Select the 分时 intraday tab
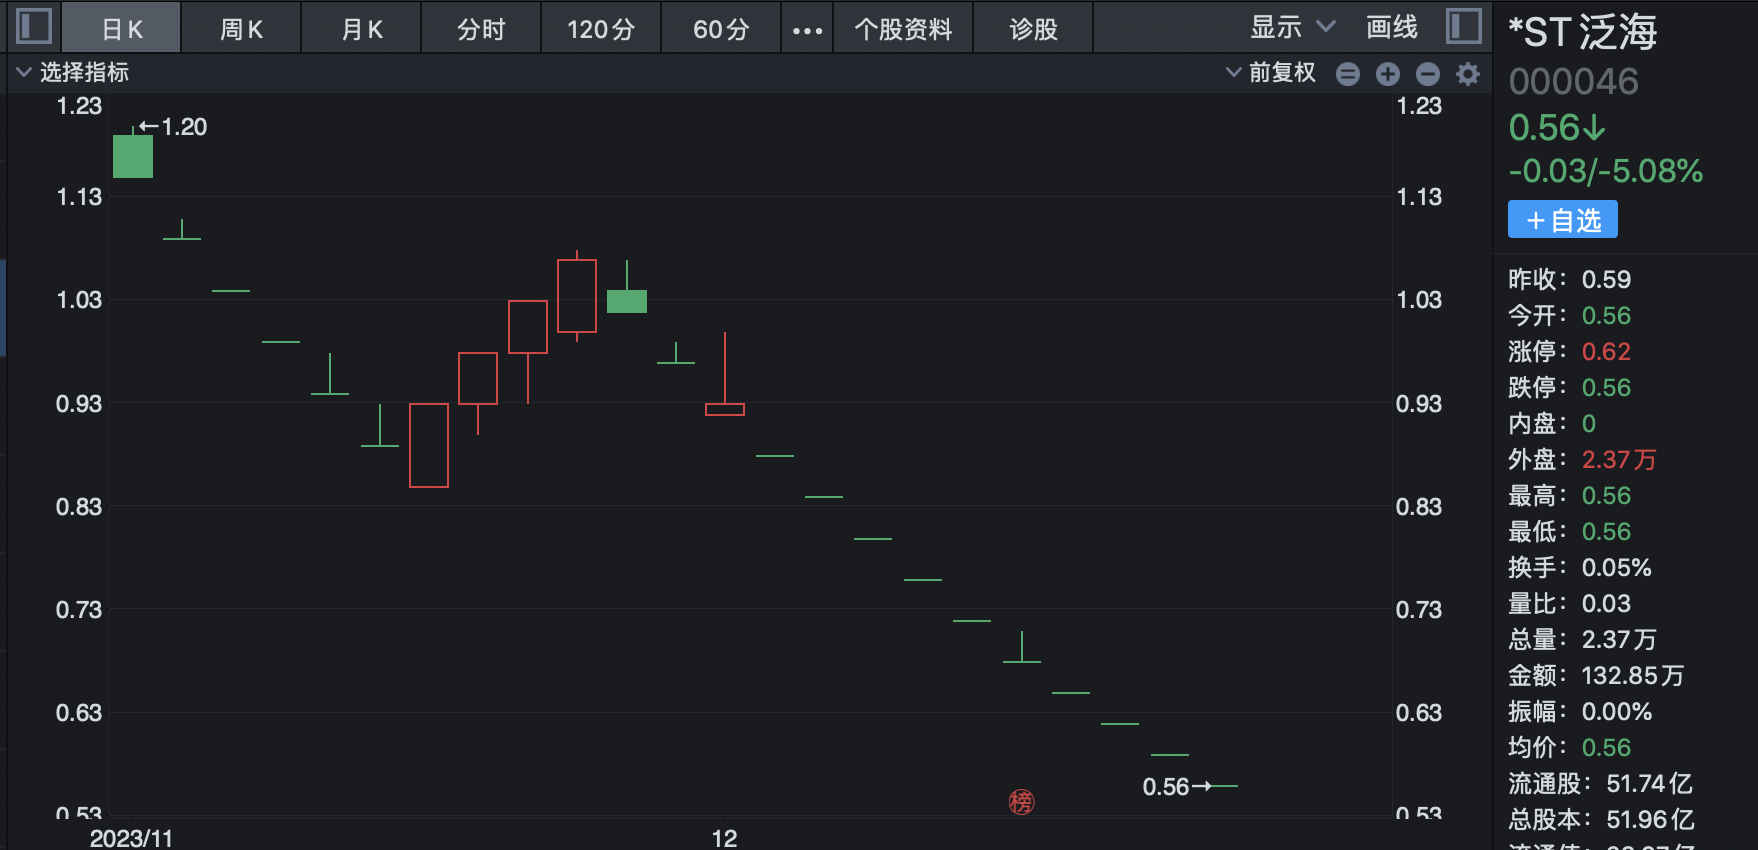Viewport: 1758px width, 850px height. [481, 30]
